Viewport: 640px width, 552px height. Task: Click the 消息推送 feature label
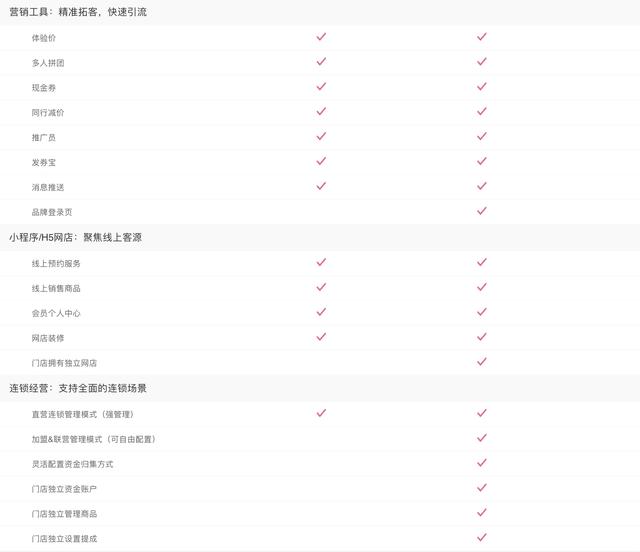(48, 187)
